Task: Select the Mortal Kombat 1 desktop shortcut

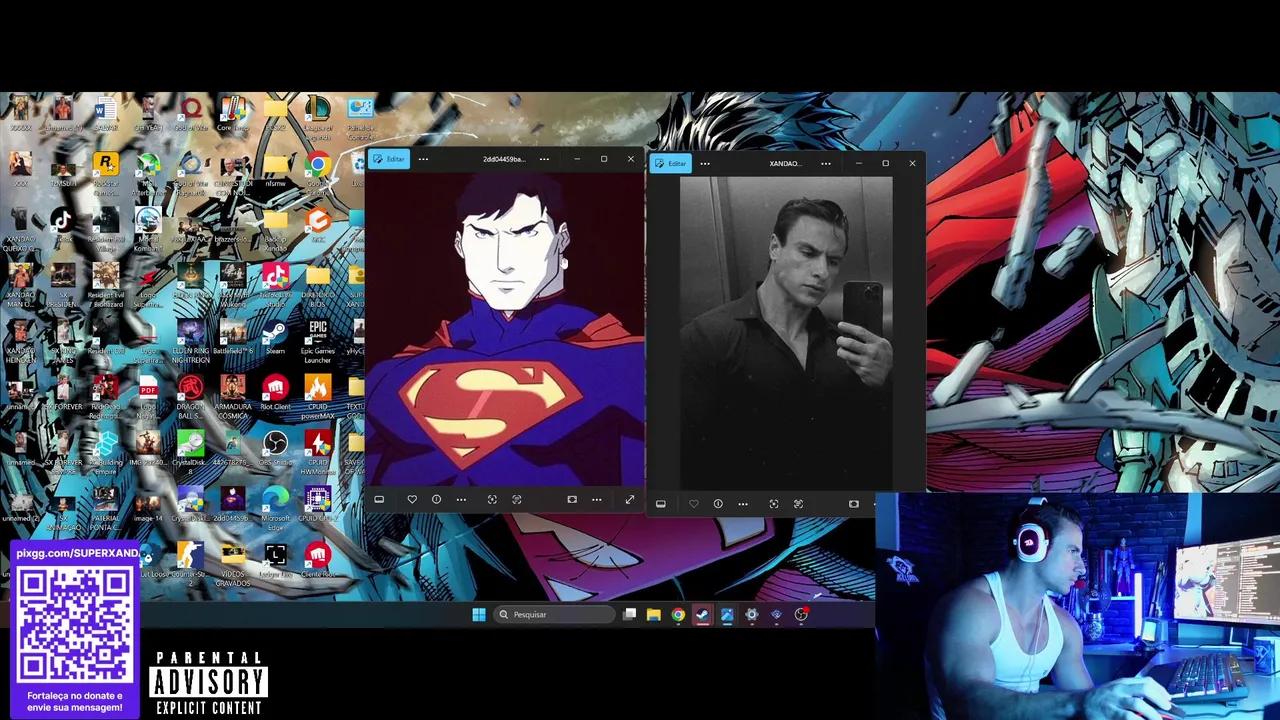Action: coord(148,227)
